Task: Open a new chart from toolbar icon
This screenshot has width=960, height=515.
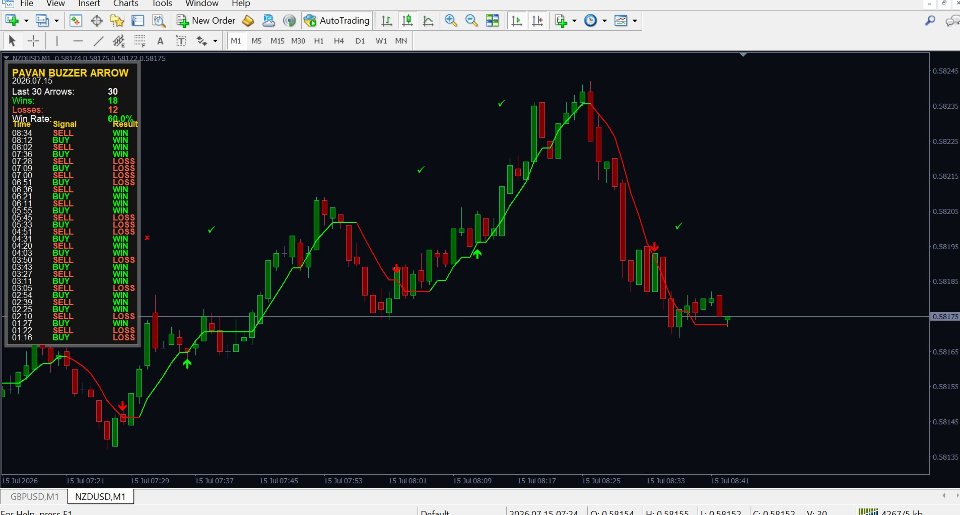Action: [x=12, y=20]
